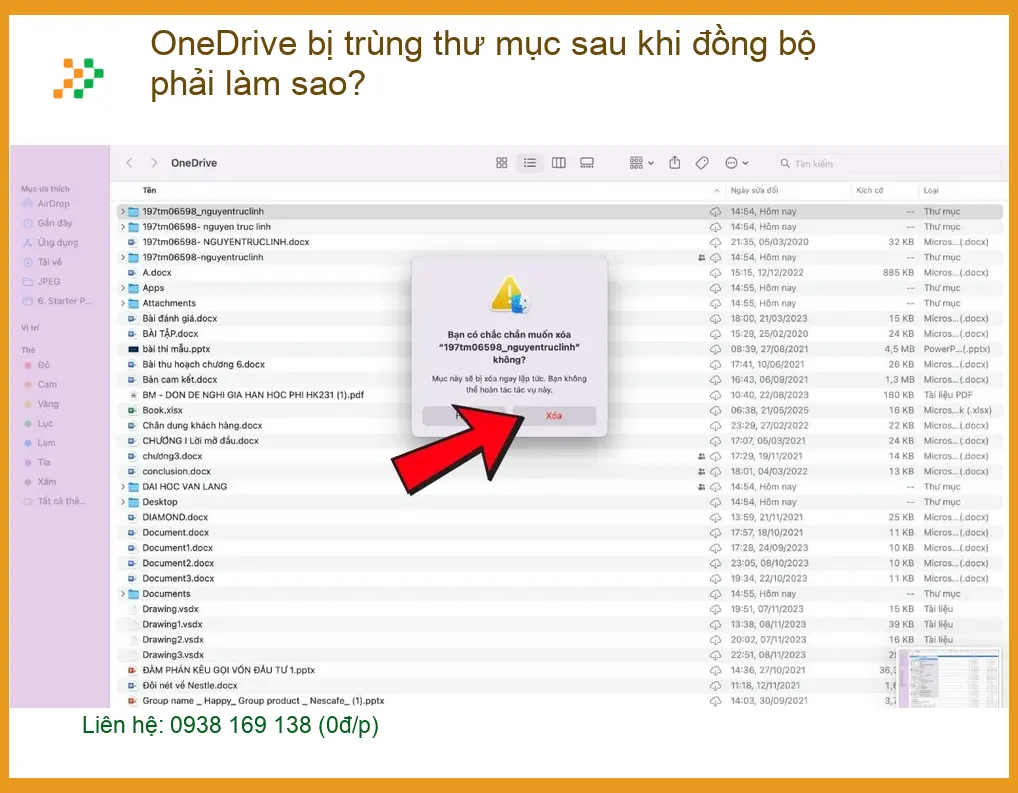Sort by Kích cỡ column header
Viewport: 1018px width, 793px height.
(869, 190)
